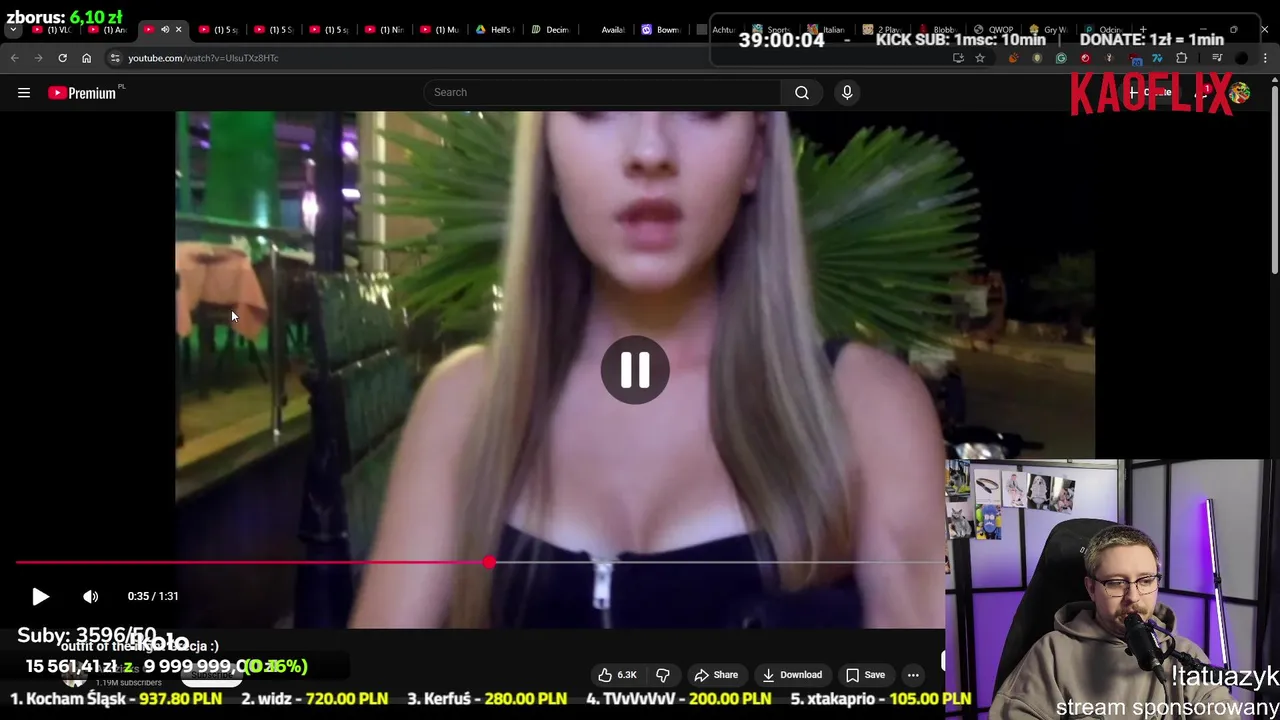
Task: Open the green Grammarly extension icon
Action: tap(1061, 58)
